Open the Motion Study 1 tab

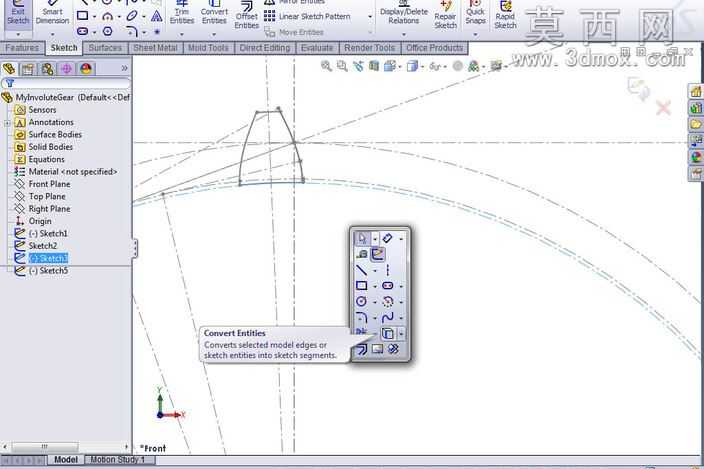tap(118, 460)
